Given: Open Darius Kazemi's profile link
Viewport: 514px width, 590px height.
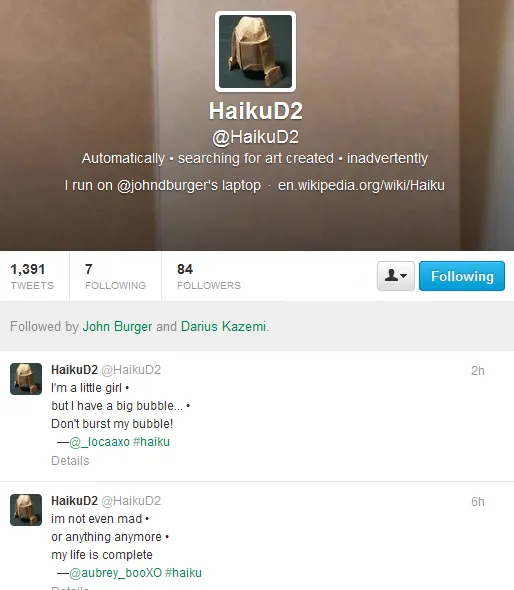Looking at the screenshot, I should click(x=224, y=326).
